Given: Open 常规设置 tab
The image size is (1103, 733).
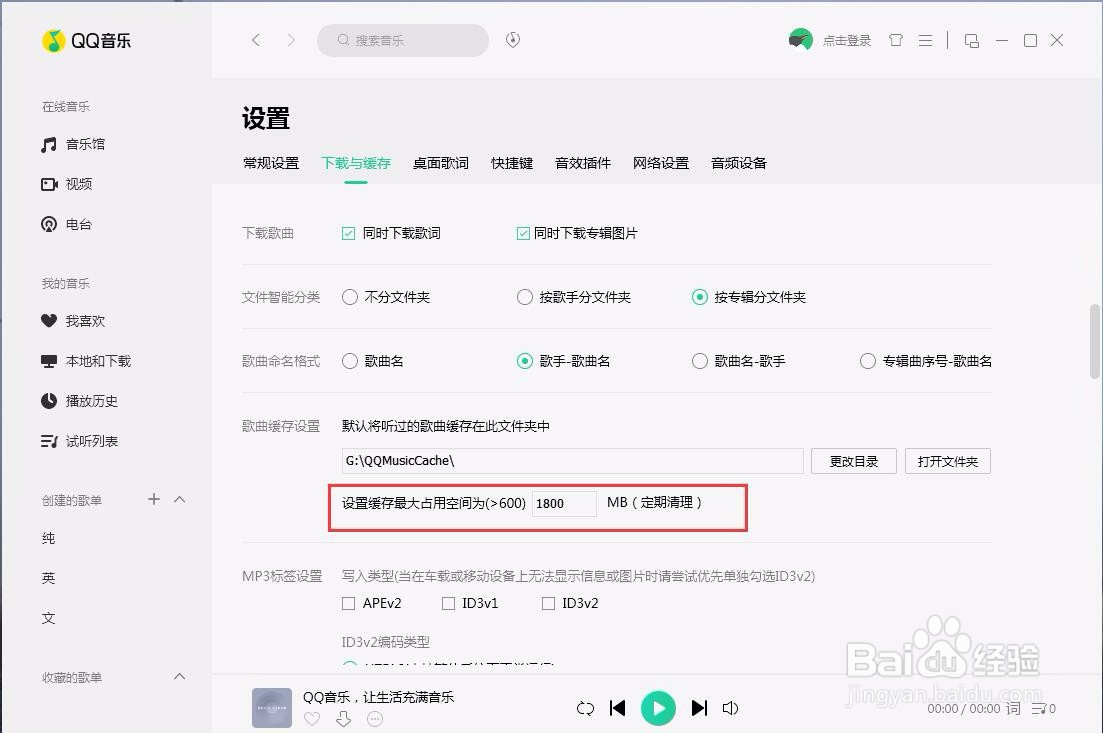Looking at the screenshot, I should [271, 163].
